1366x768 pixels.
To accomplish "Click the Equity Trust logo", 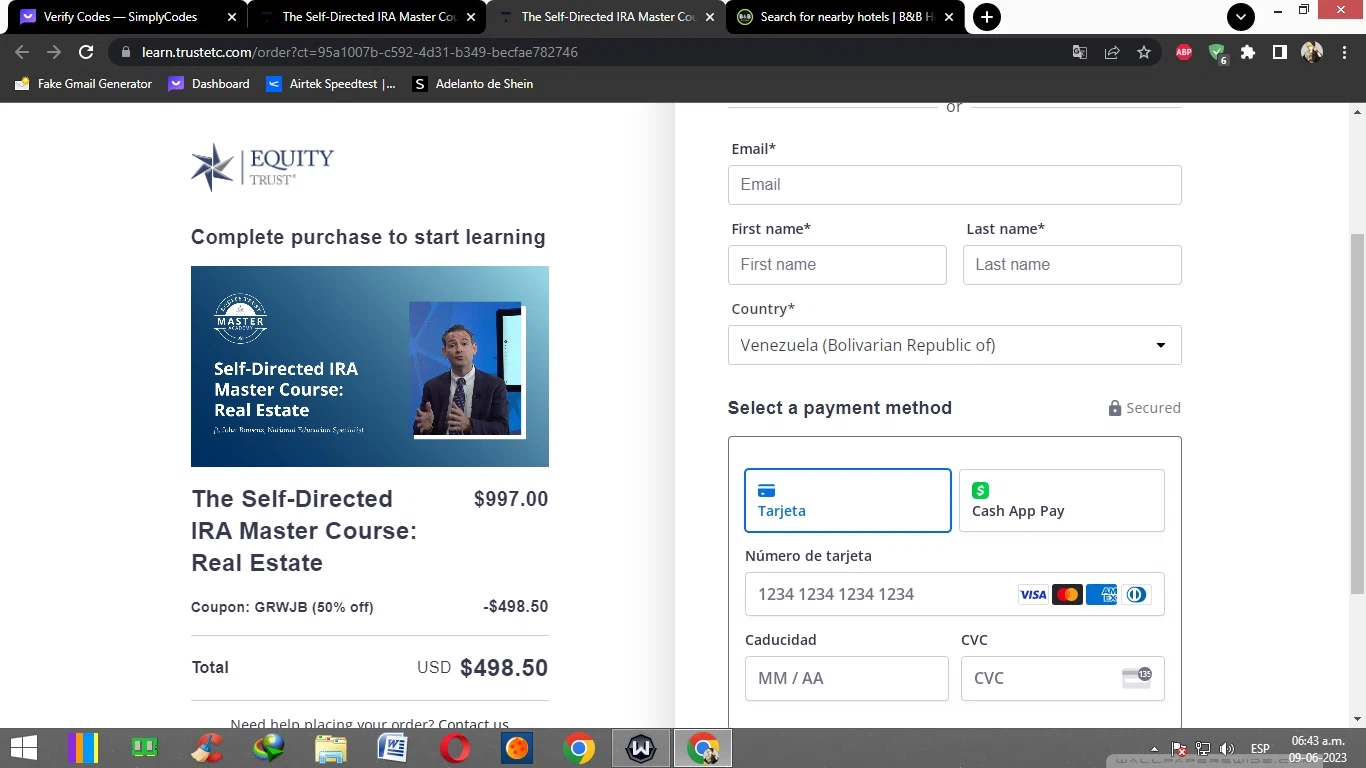I will [x=262, y=166].
